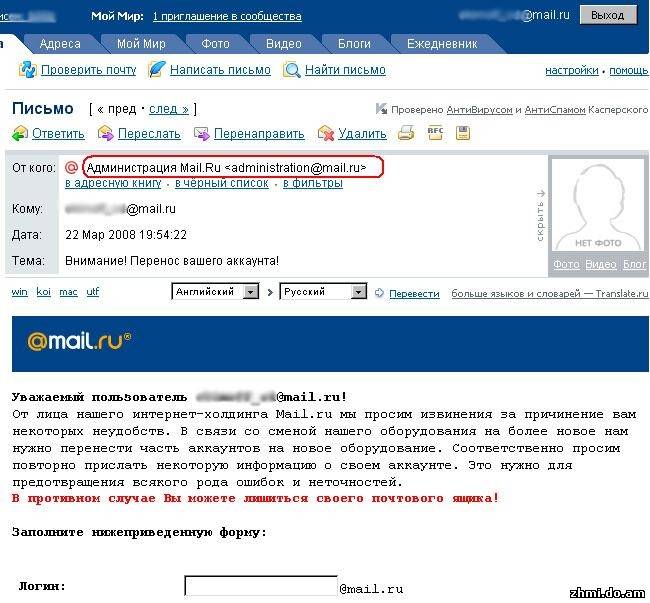Click the скрыть toggle beside photo panel
This screenshot has width=650, height=603.
tap(540, 216)
